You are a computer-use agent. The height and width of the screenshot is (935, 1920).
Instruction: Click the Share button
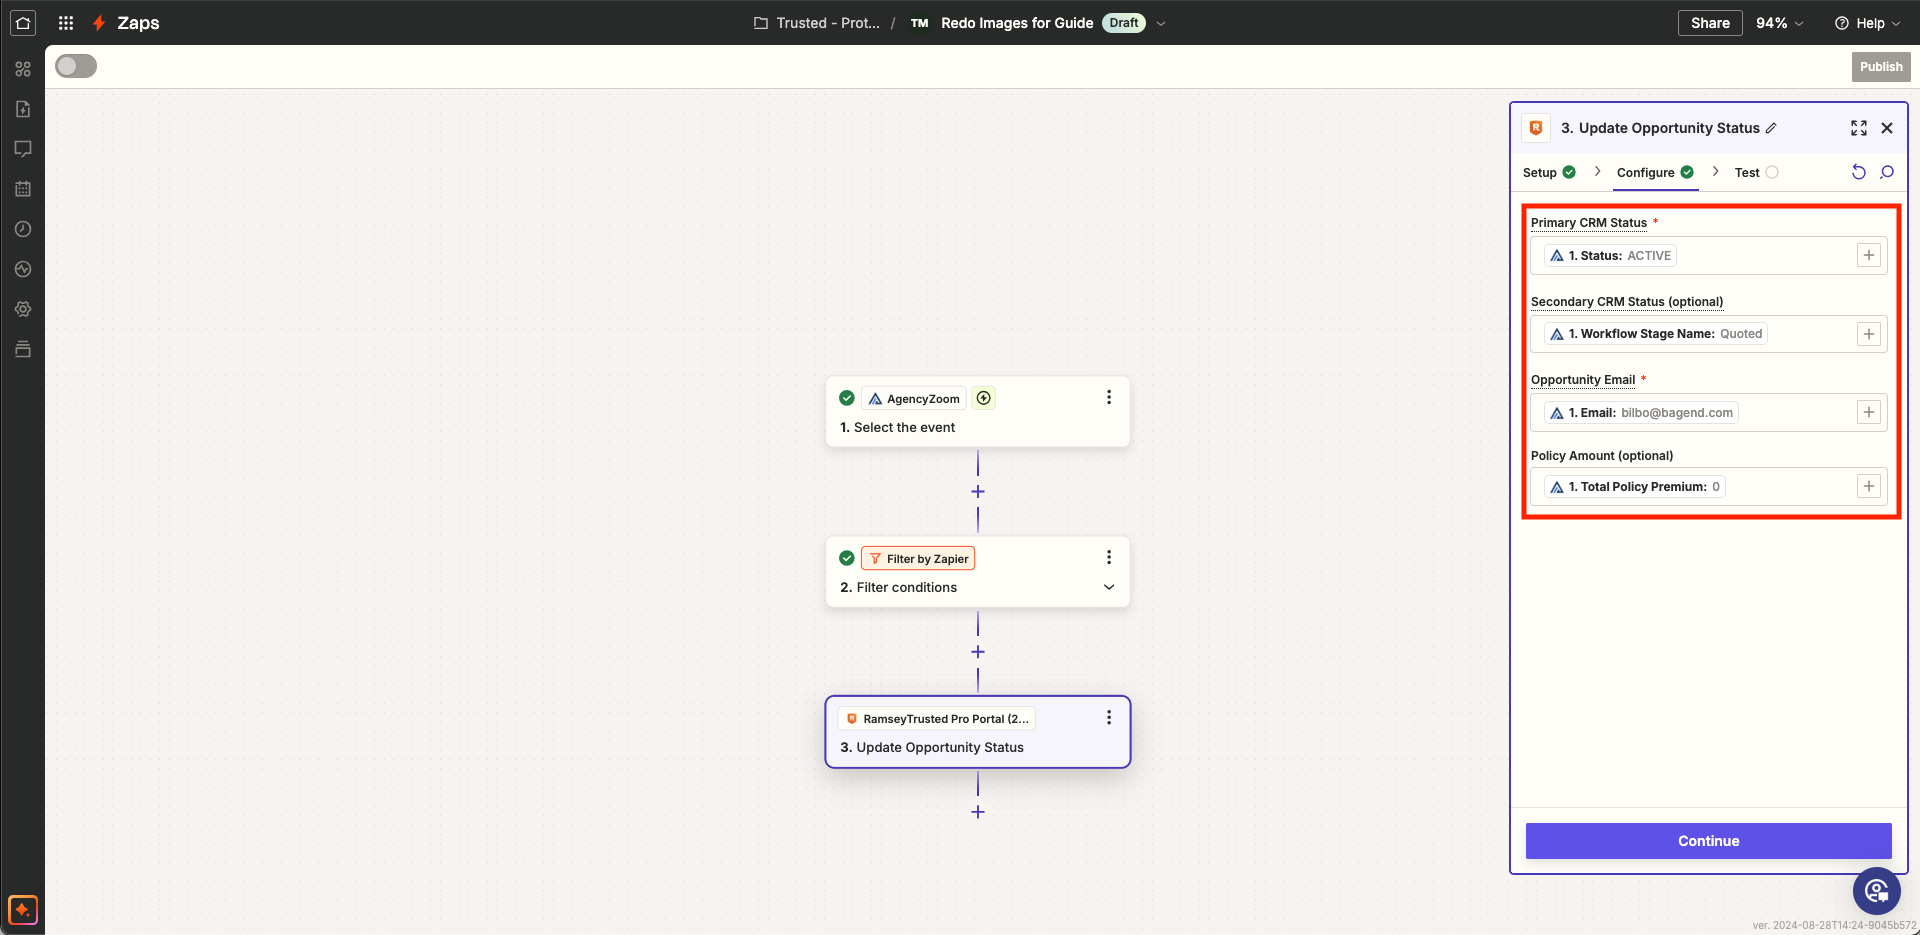(1709, 23)
